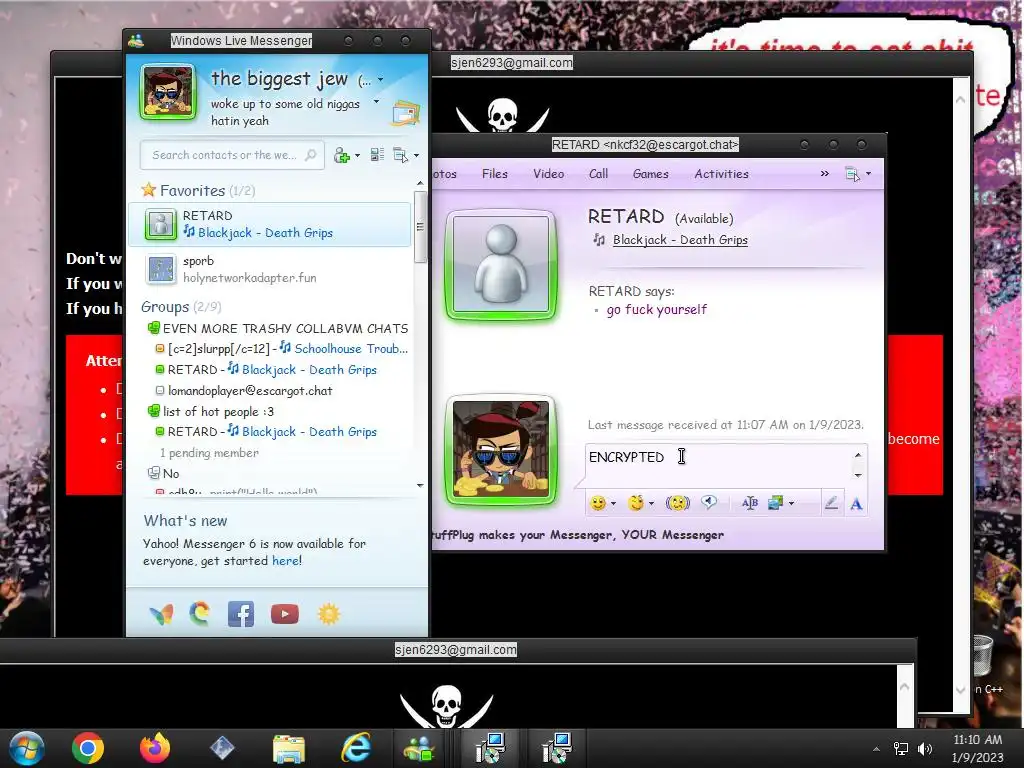Open the Files menu in chat window
This screenshot has height=768, width=1024.
click(x=494, y=174)
